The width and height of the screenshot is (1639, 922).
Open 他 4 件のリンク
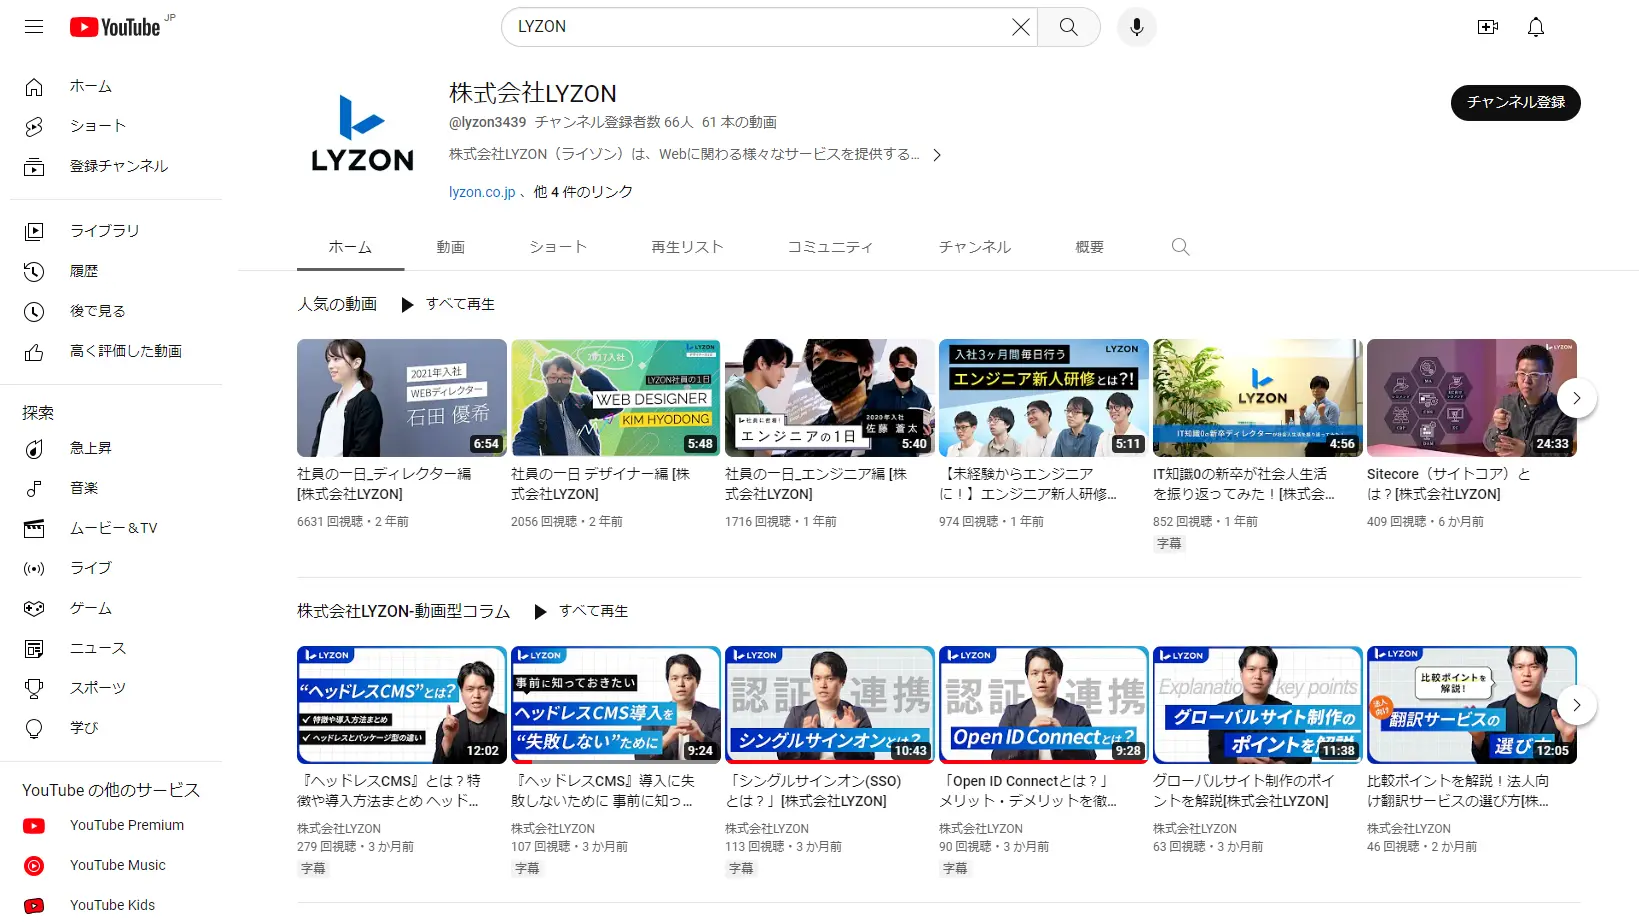583,192
